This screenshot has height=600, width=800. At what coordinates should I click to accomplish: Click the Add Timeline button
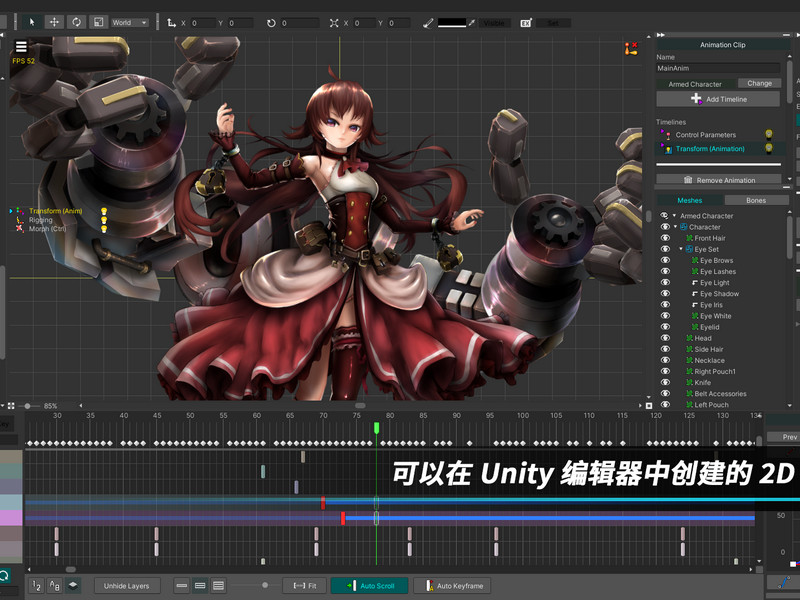(718, 99)
